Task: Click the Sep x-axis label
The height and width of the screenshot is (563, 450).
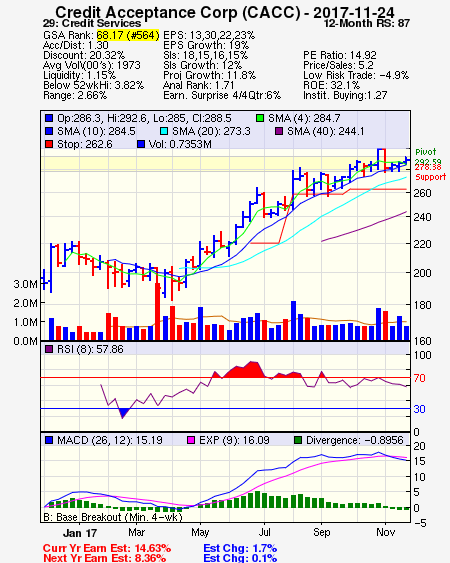Action: pyautogui.click(x=321, y=532)
